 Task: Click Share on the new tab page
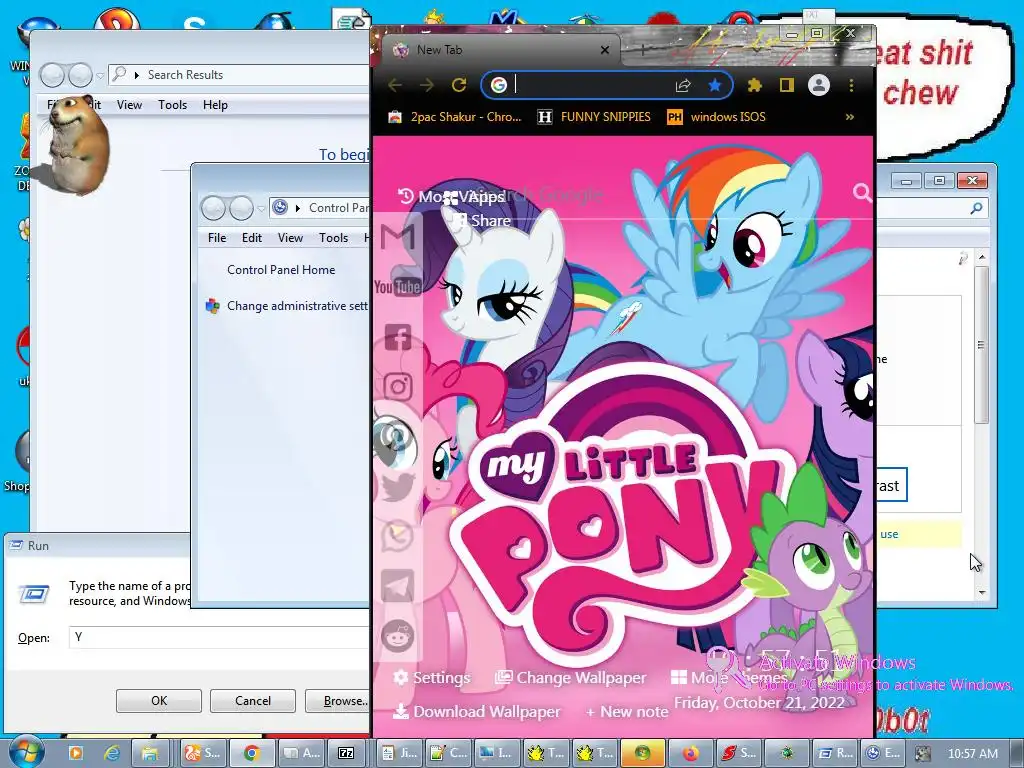click(x=483, y=221)
